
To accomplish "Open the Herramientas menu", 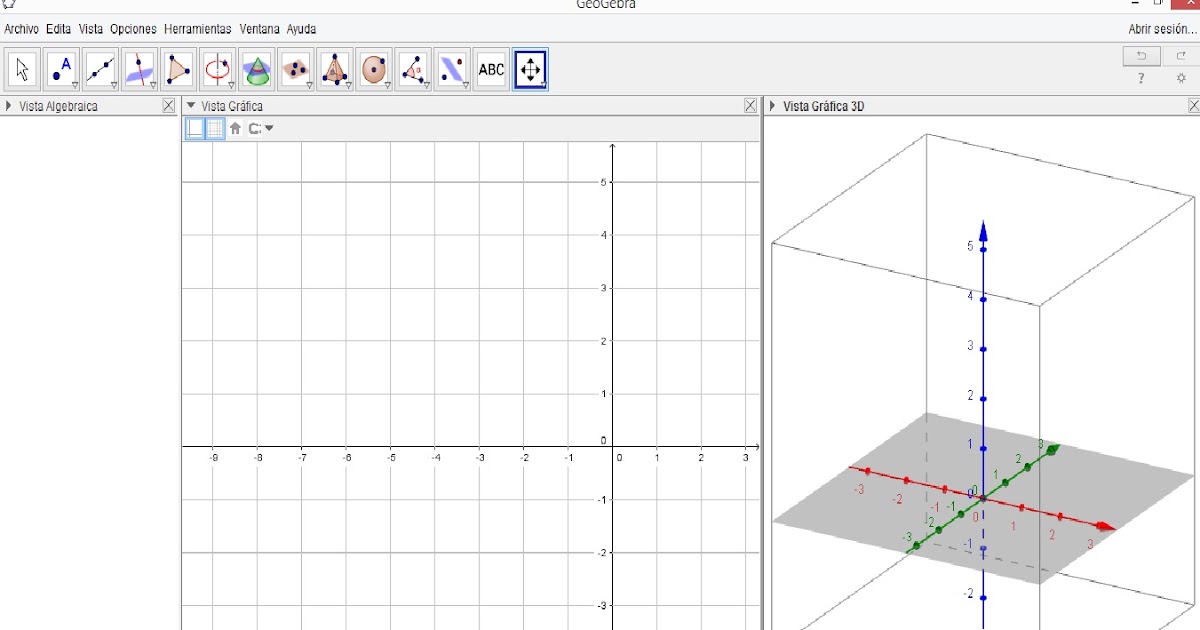I will 198,29.
